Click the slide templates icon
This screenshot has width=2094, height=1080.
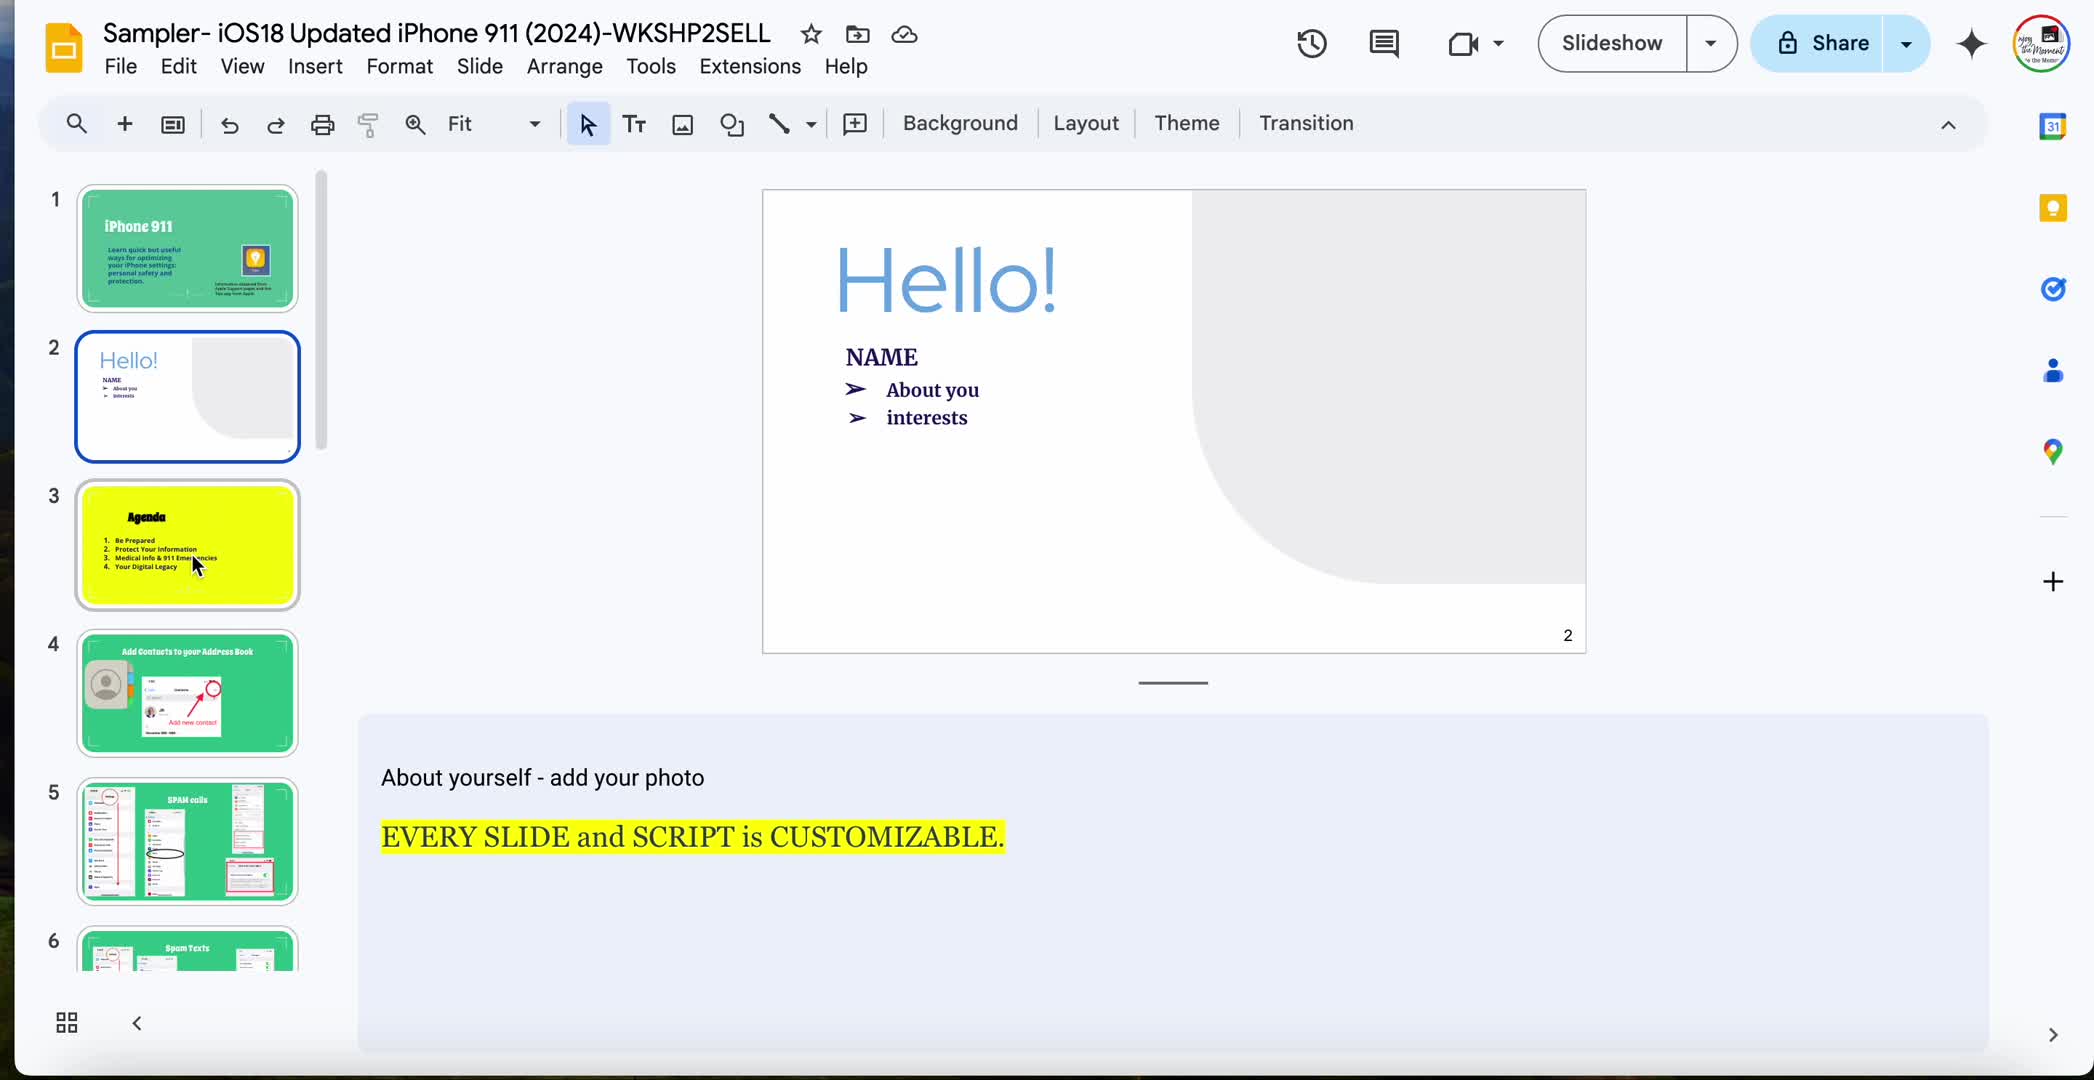[x=173, y=124]
